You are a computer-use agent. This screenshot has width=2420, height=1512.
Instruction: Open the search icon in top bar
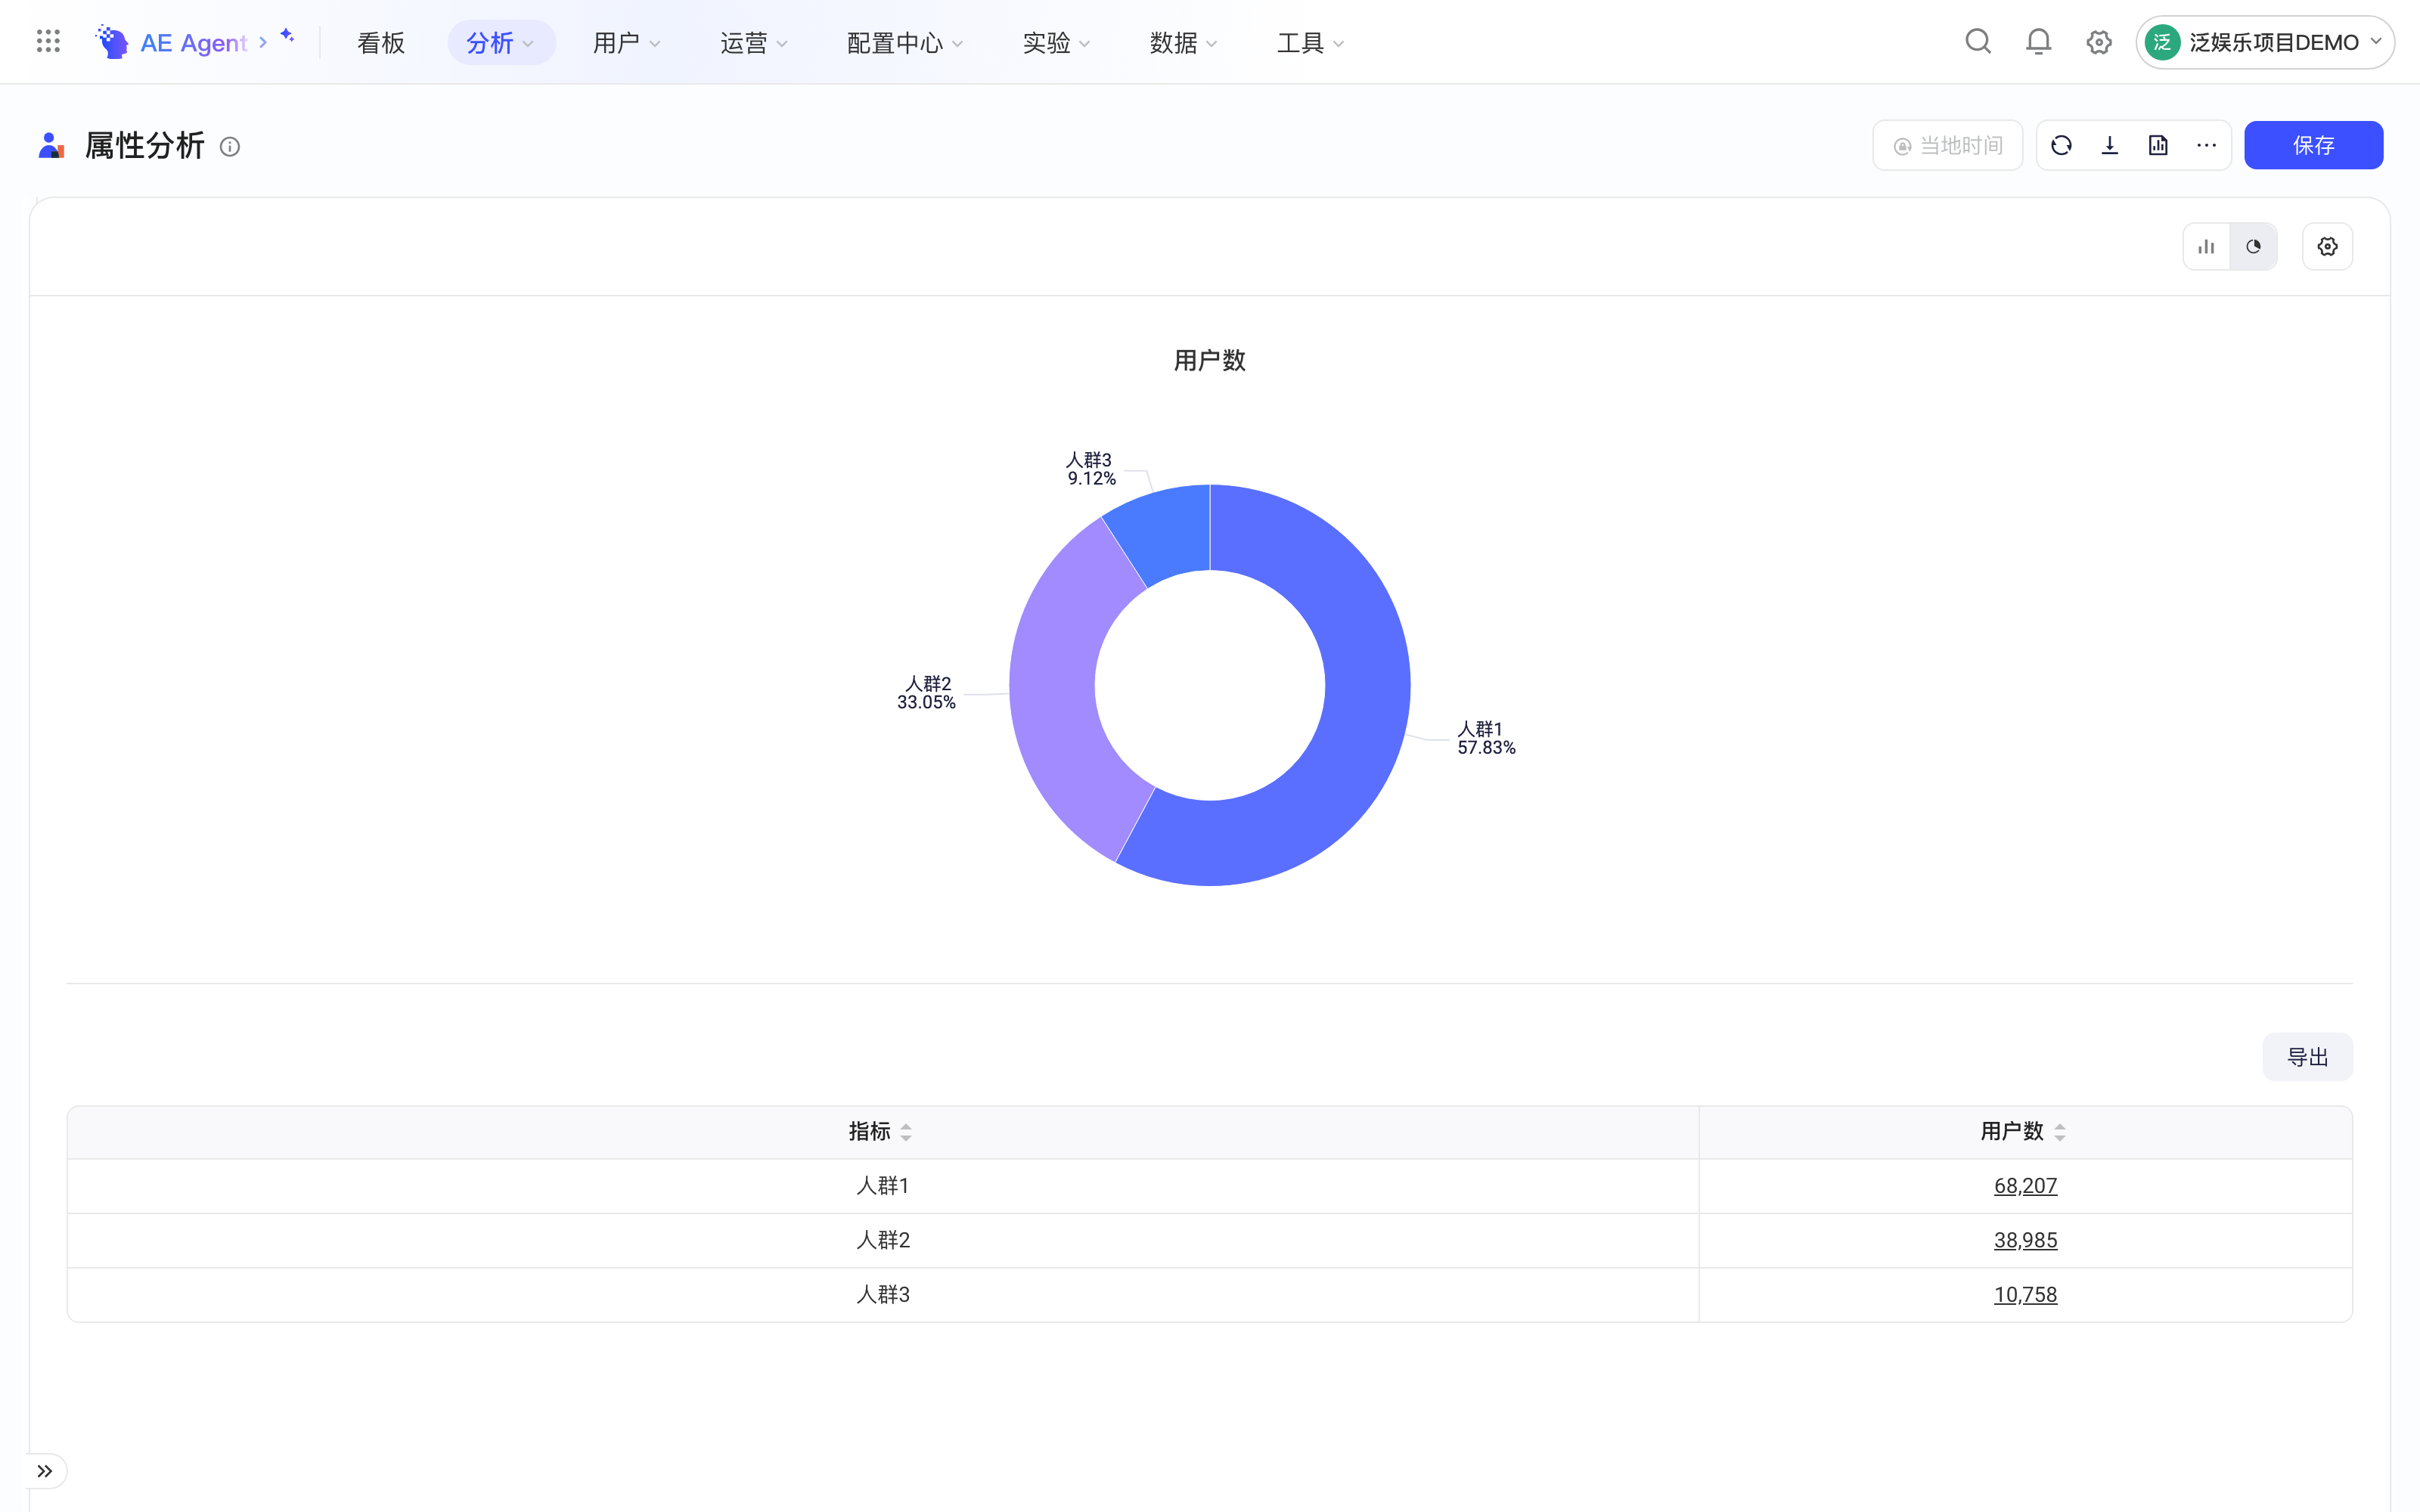click(1978, 42)
